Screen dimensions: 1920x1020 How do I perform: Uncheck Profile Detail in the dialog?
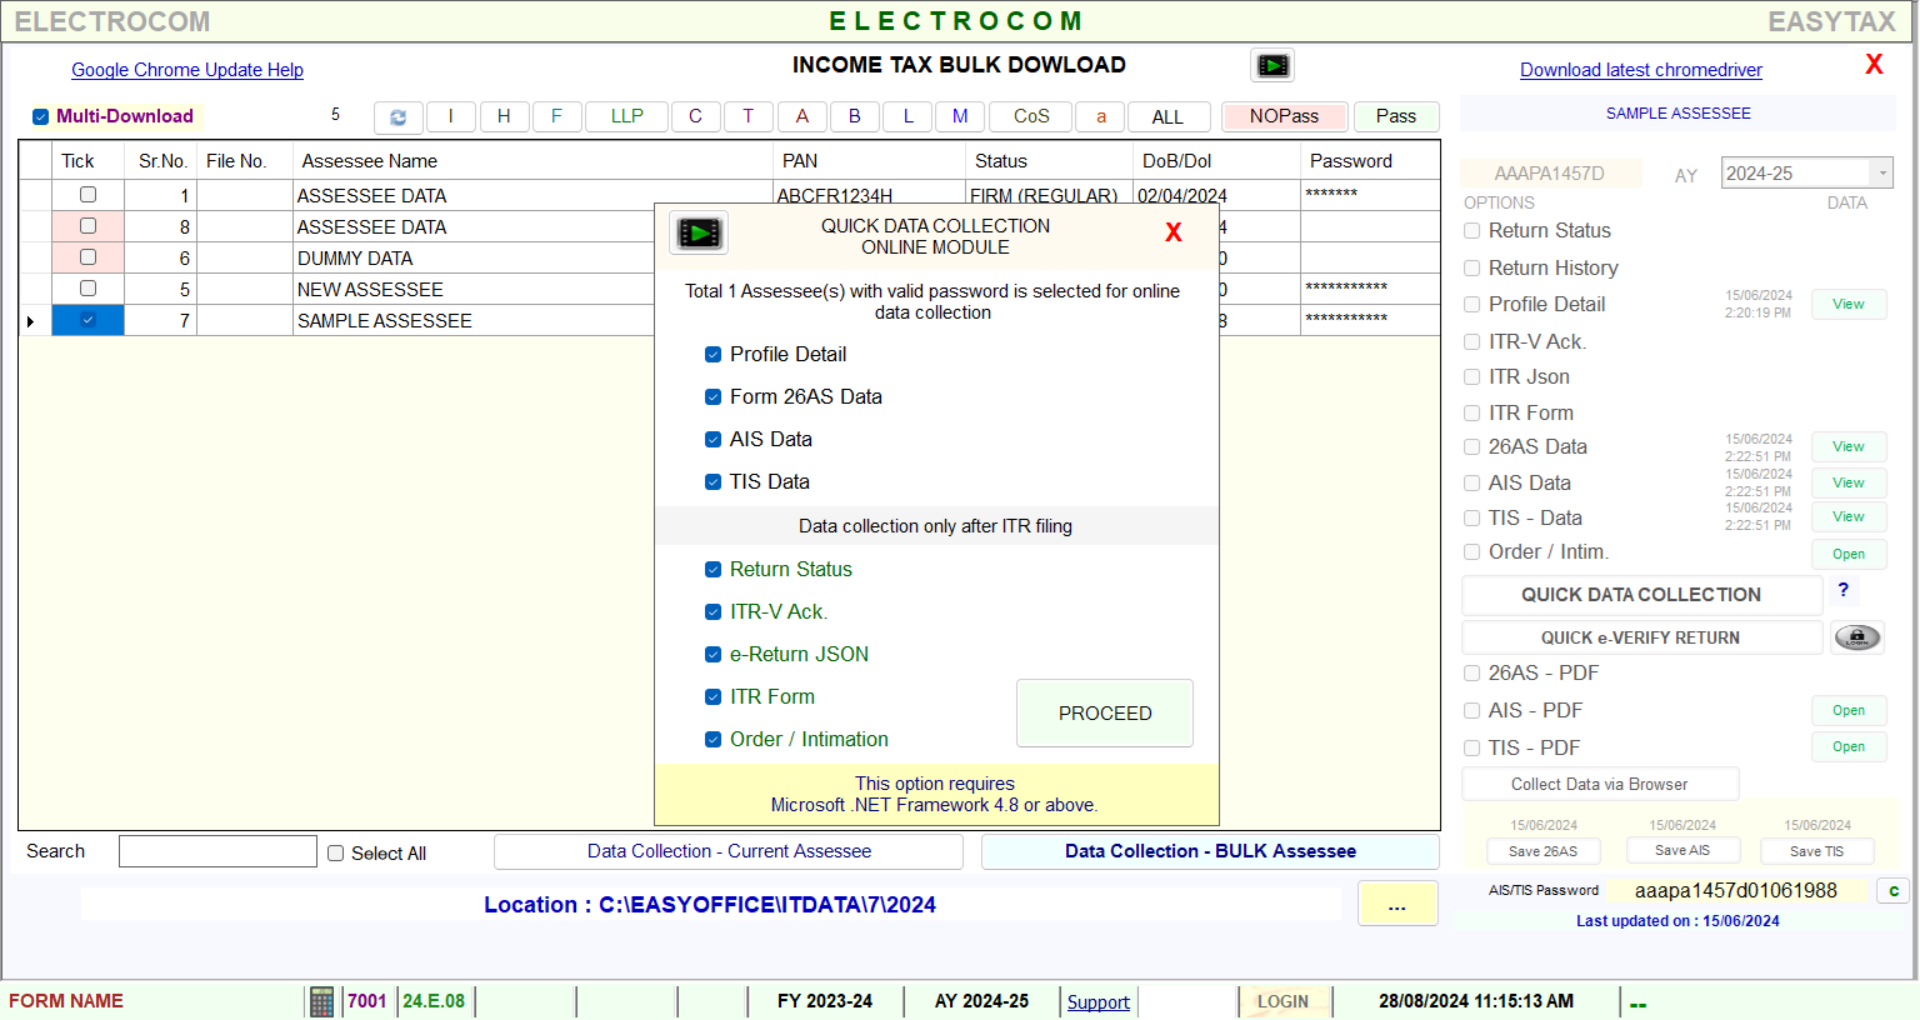[x=713, y=355]
